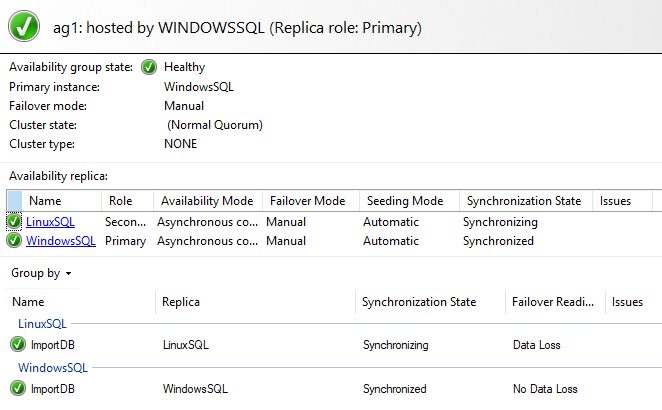
Task: Open the WindowsSQL replica link
Action: coord(61,241)
